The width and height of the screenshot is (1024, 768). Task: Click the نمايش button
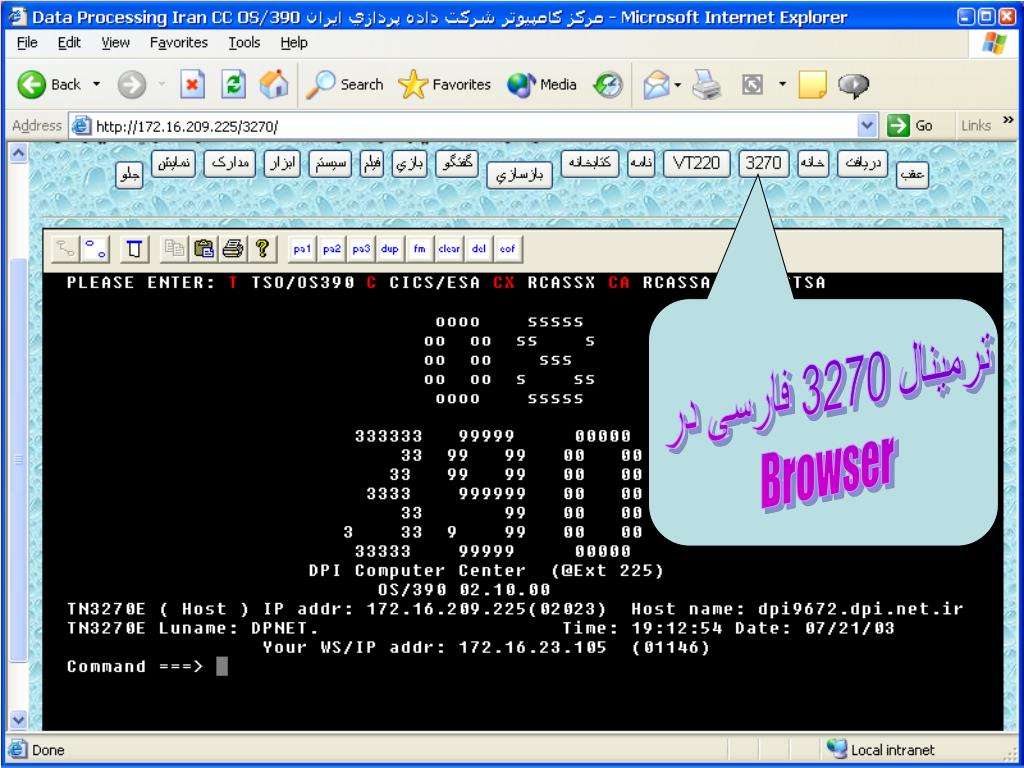tap(174, 164)
